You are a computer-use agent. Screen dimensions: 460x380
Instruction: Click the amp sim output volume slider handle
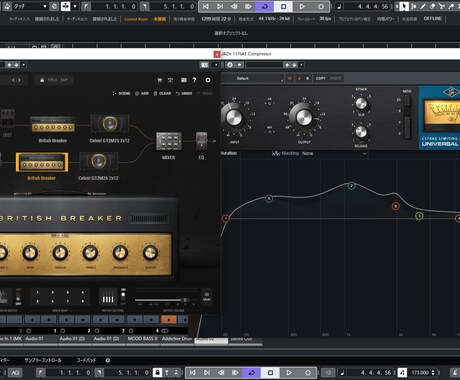[x=184, y=300]
